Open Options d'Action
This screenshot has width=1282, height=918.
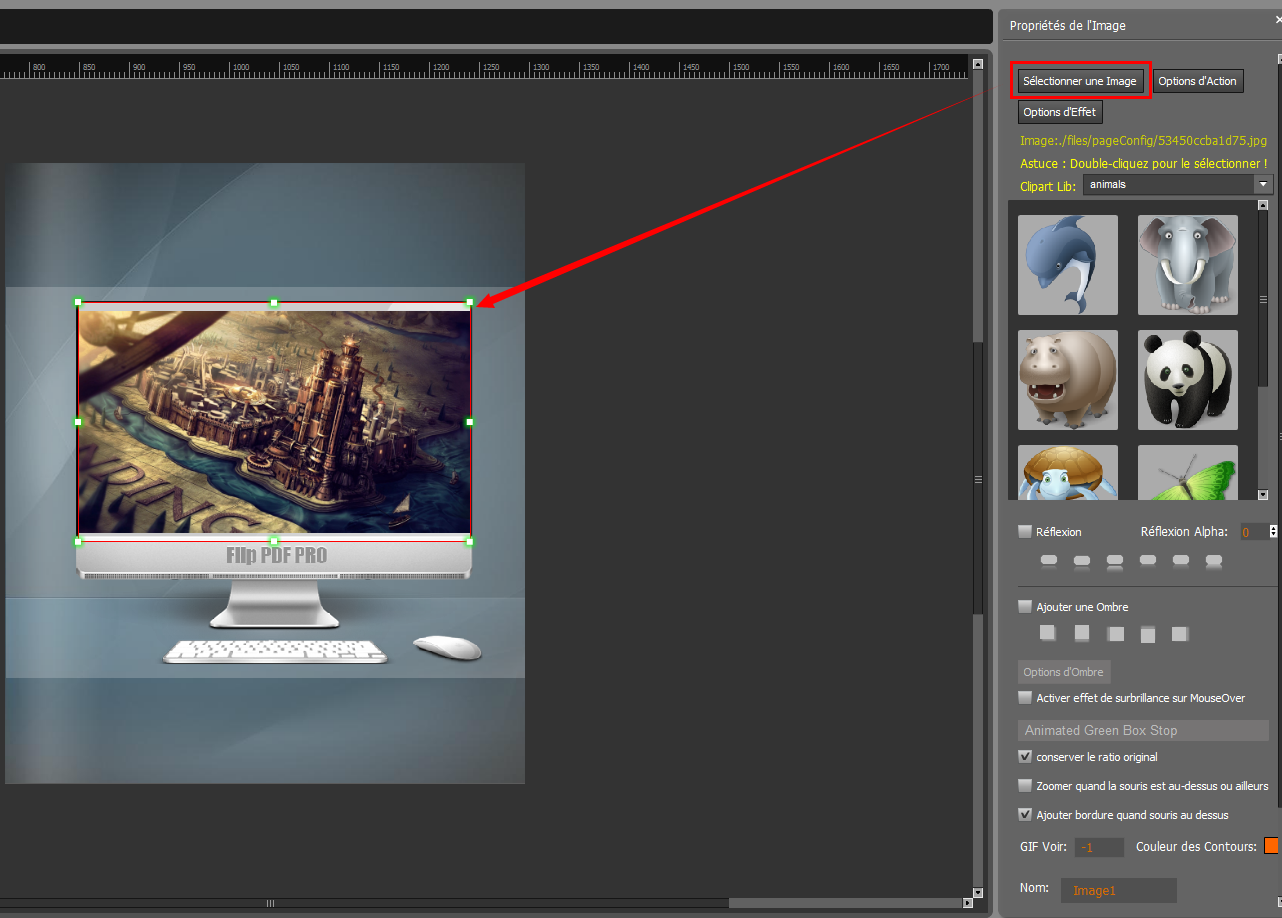tap(1198, 81)
